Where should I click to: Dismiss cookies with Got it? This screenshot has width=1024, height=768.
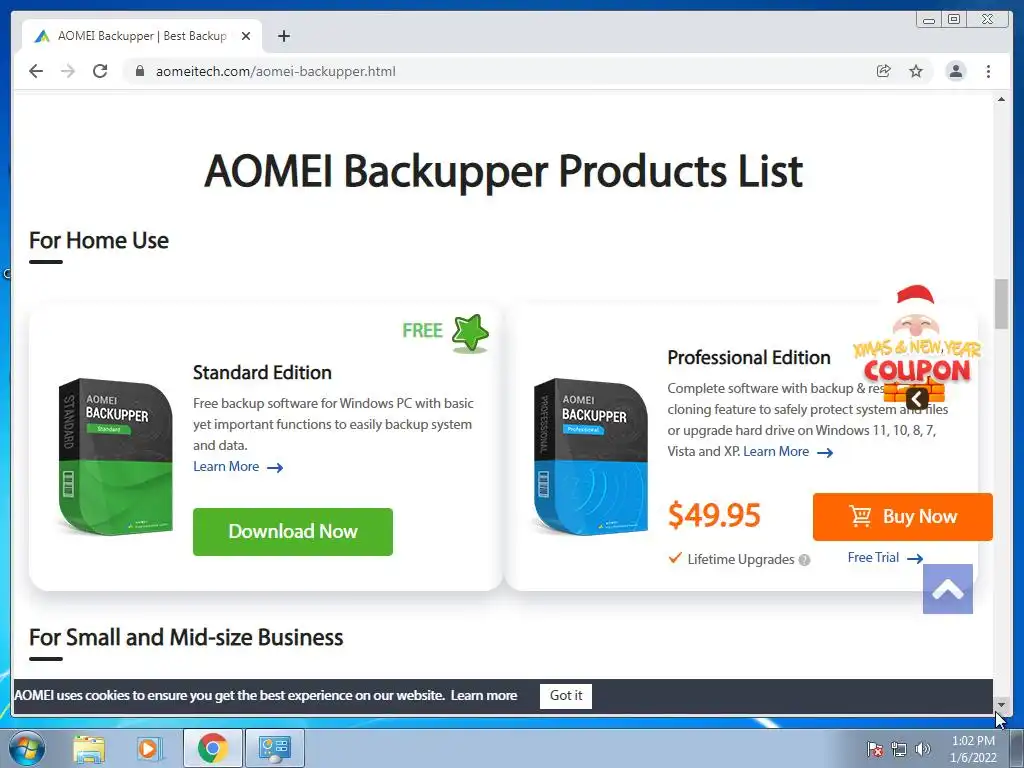[x=566, y=696]
